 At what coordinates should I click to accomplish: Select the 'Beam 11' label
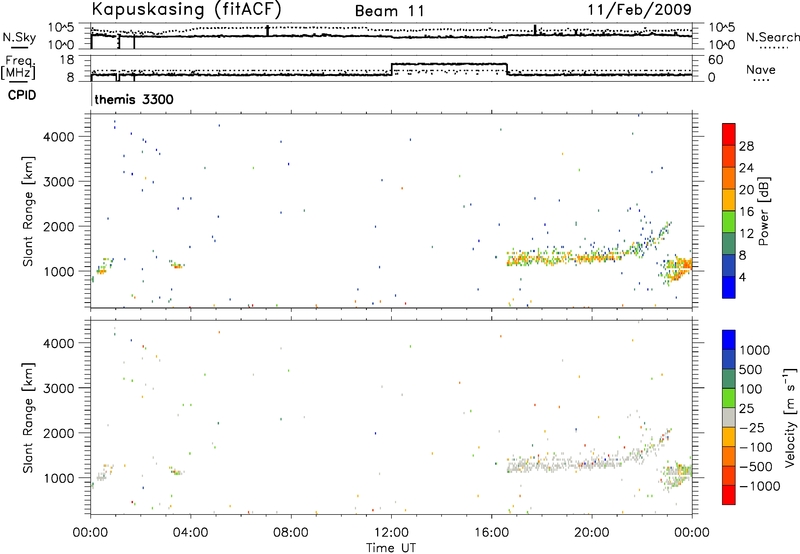pyautogui.click(x=390, y=11)
